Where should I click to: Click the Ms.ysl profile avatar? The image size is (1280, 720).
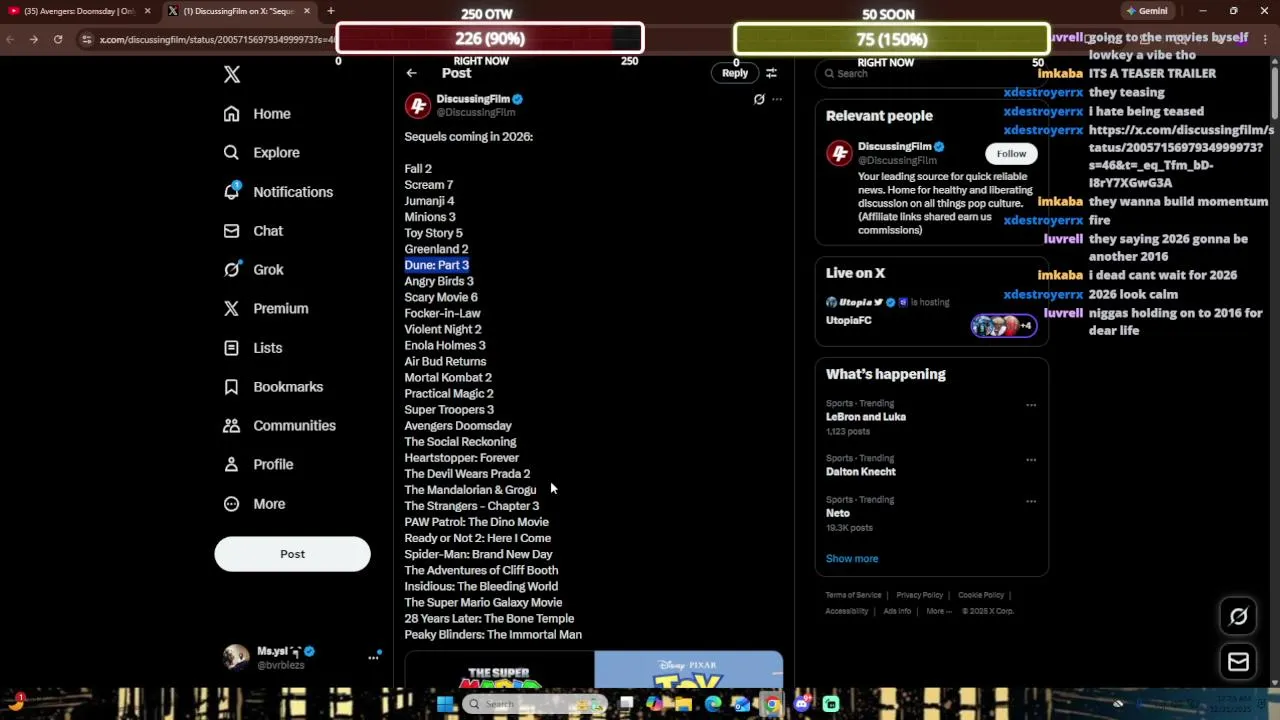click(236, 657)
